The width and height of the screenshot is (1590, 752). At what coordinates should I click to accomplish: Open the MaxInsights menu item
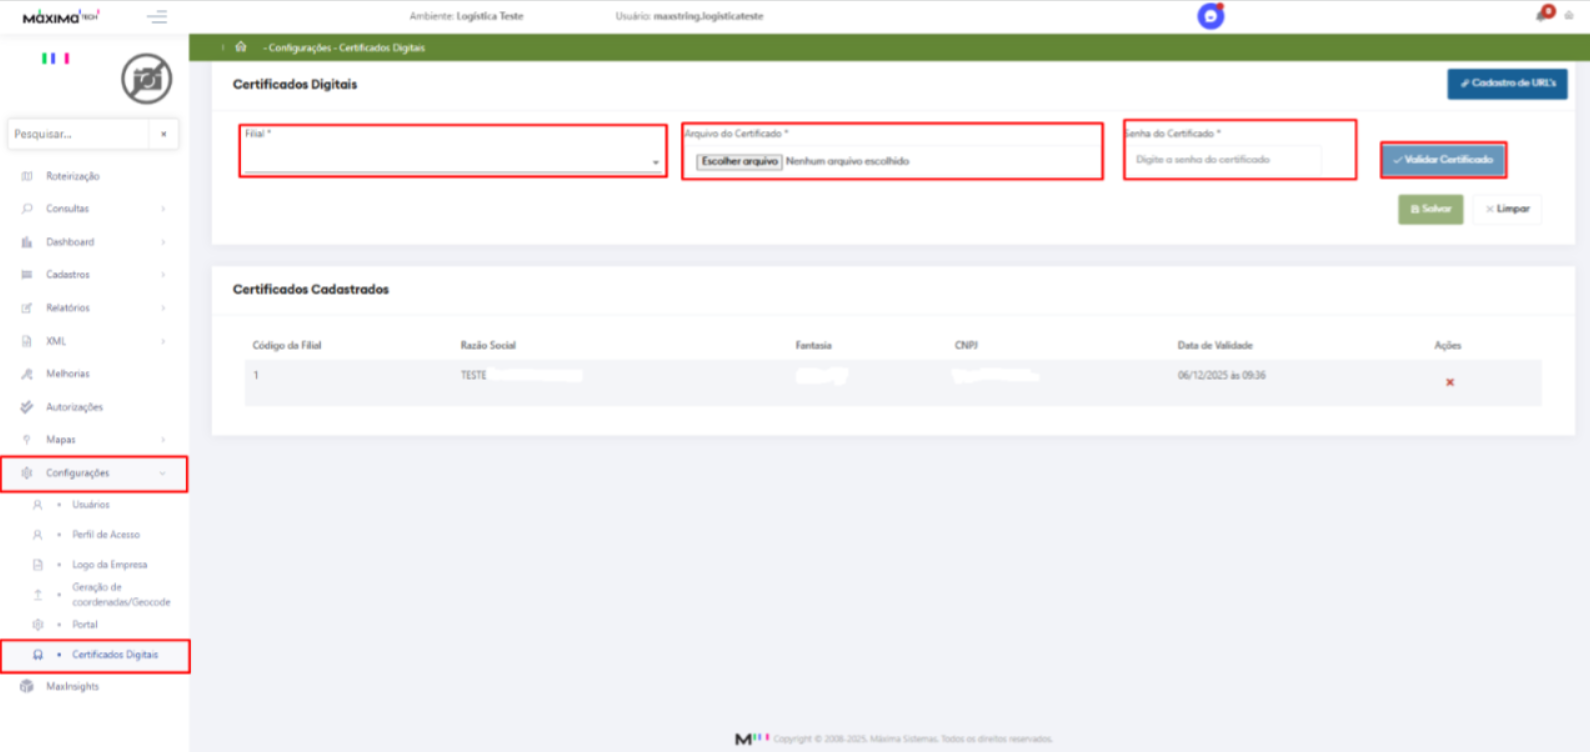click(x=72, y=687)
